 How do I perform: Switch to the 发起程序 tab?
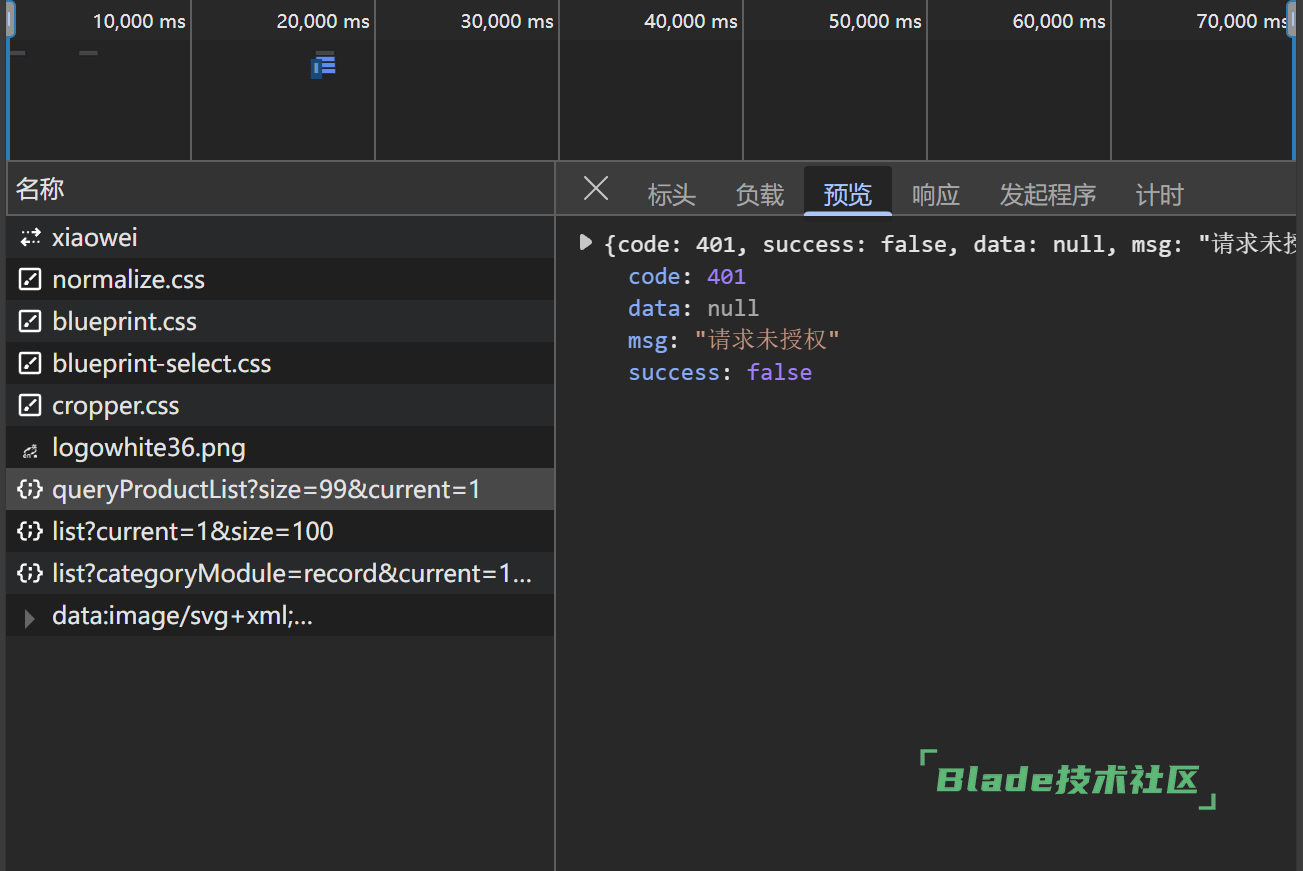1048,194
